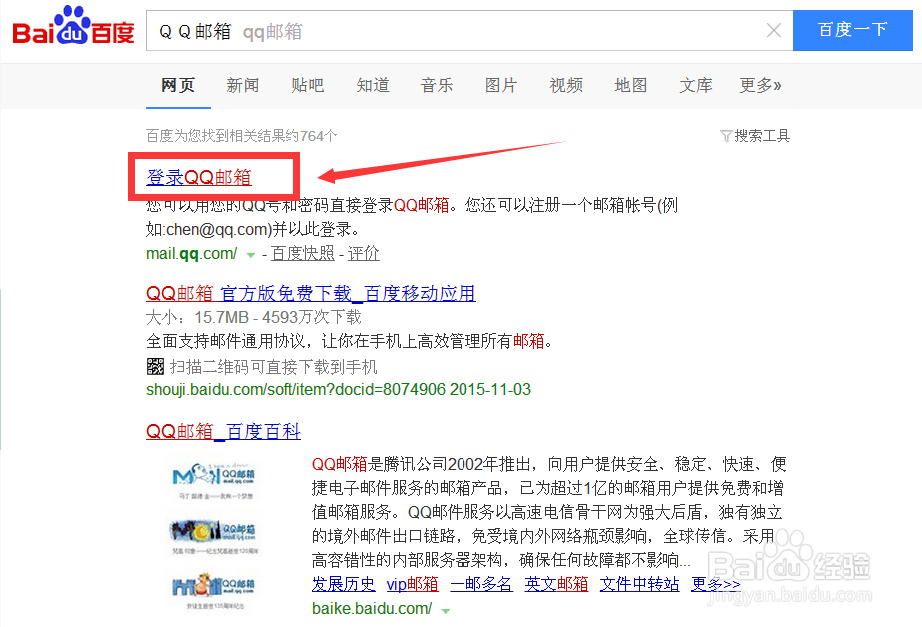Open QQ邮箱 官方版免费下载 result
Viewport: 922px width, 627px height.
[311, 293]
